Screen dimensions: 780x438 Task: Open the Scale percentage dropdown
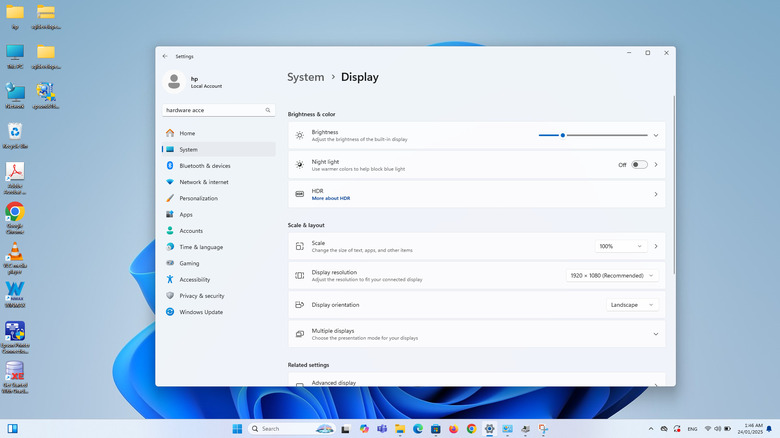point(621,246)
